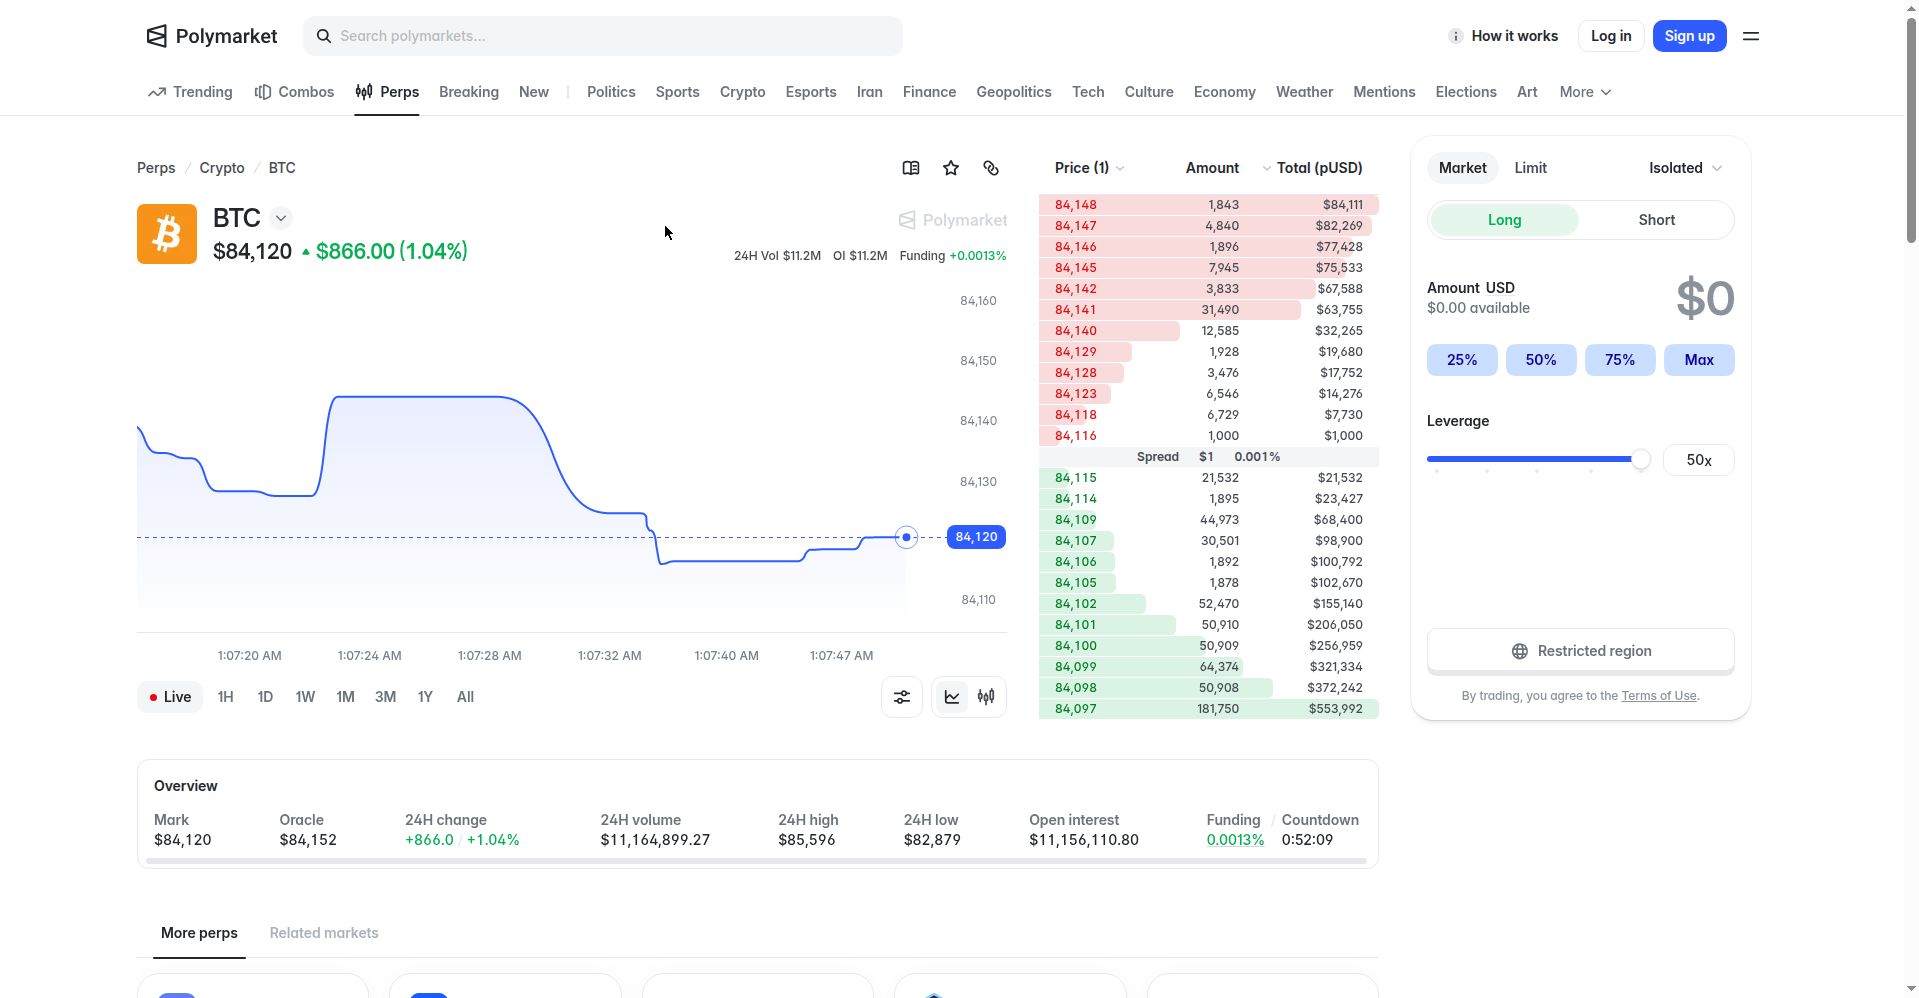Click the Crypto breadcrumb link
The height and width of the screenshot is (998, 1919).
click(x=222, y=168)
